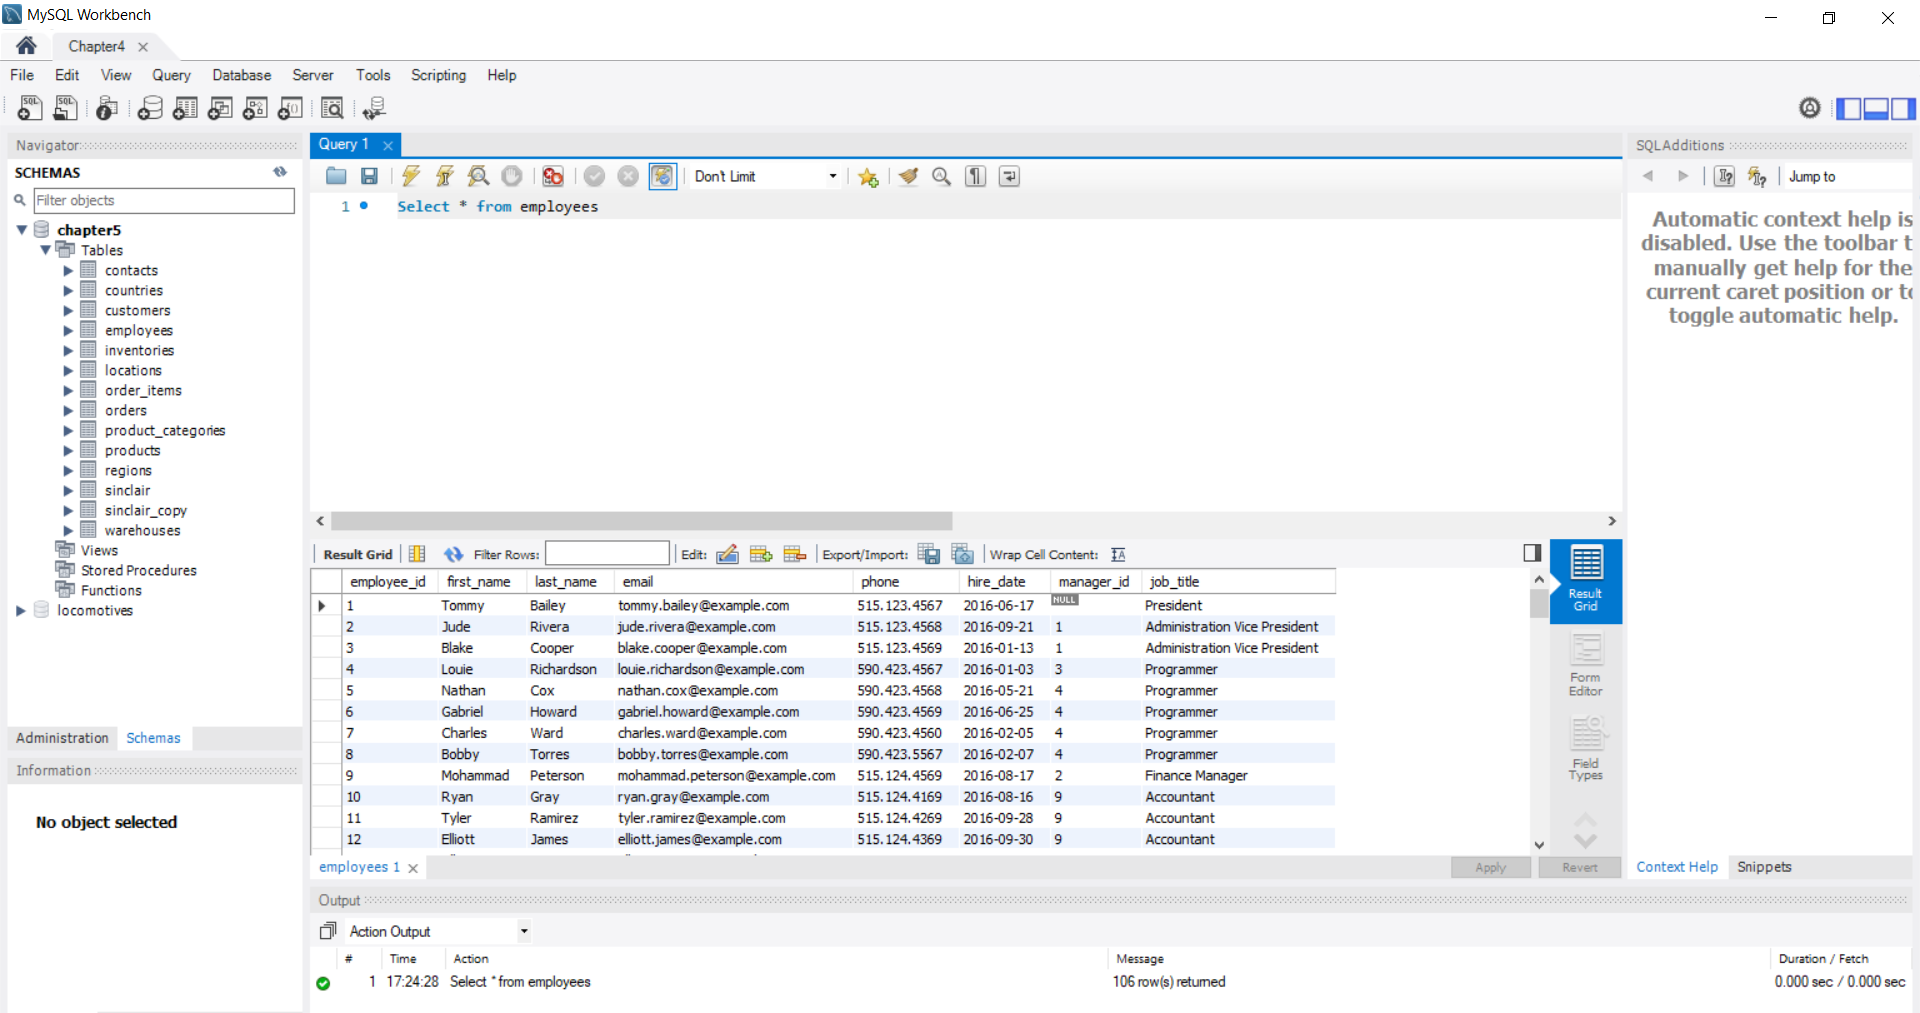The image size is (1920, 1013).
Task: Delete selected rows icon in result grid
Action: point(795,554)
